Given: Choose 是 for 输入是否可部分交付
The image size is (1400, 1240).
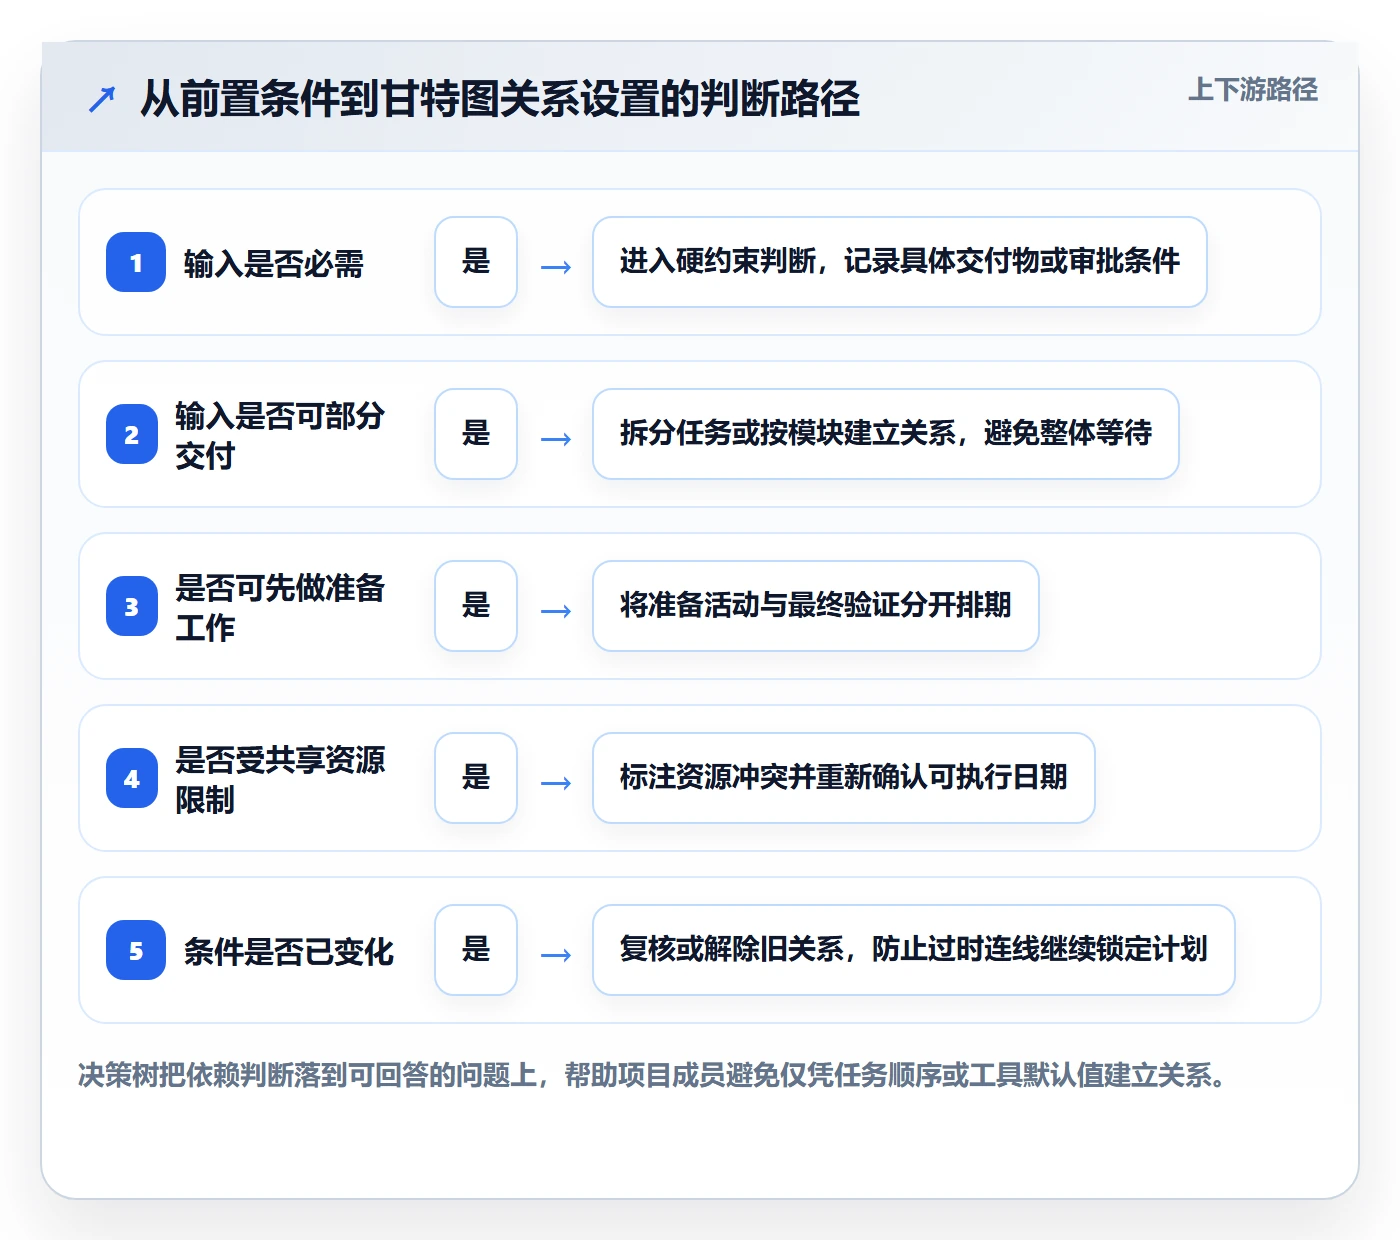Looking at the screenshot, I should (476, 434).
